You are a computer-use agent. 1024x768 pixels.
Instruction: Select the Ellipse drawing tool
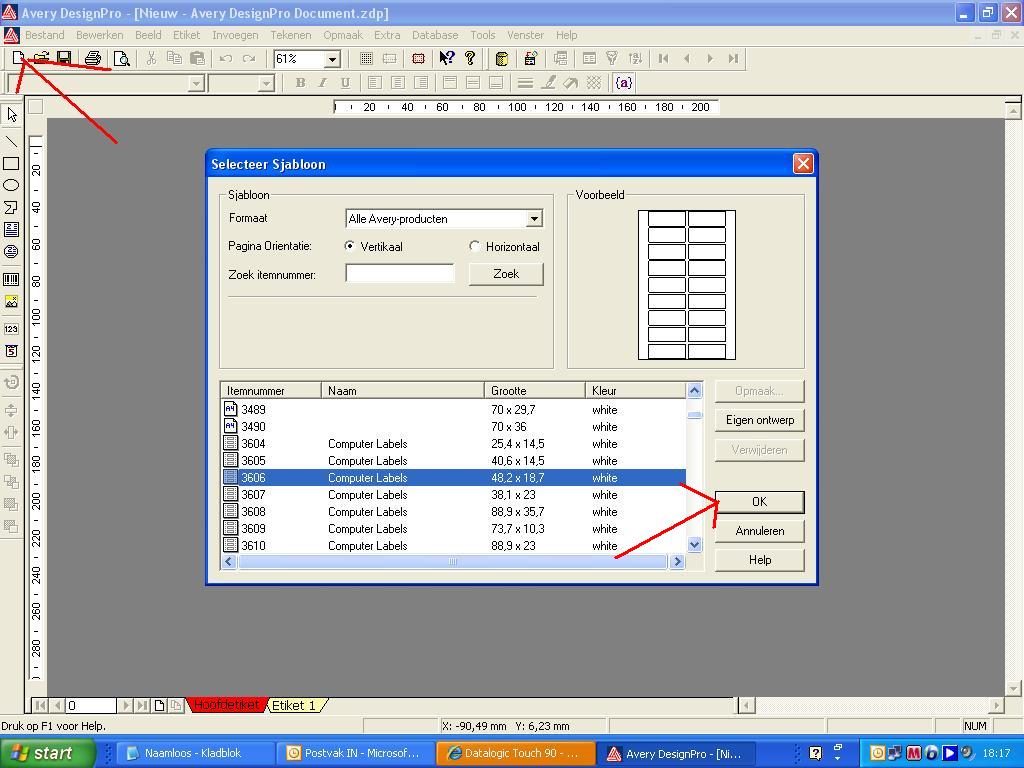tap(12, 185)
